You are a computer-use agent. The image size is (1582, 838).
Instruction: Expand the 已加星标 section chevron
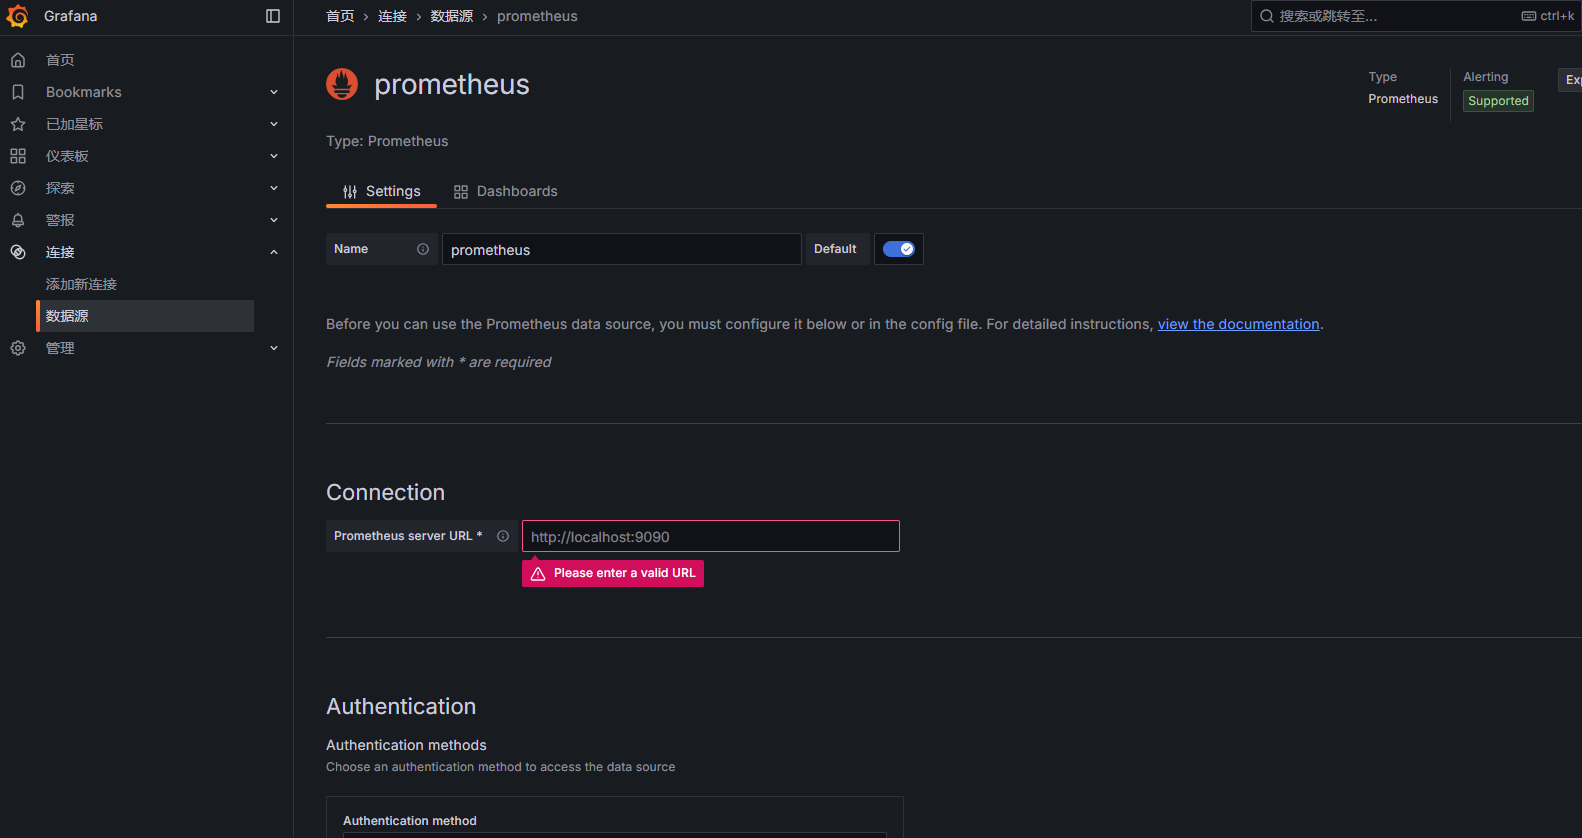(274, 124)
